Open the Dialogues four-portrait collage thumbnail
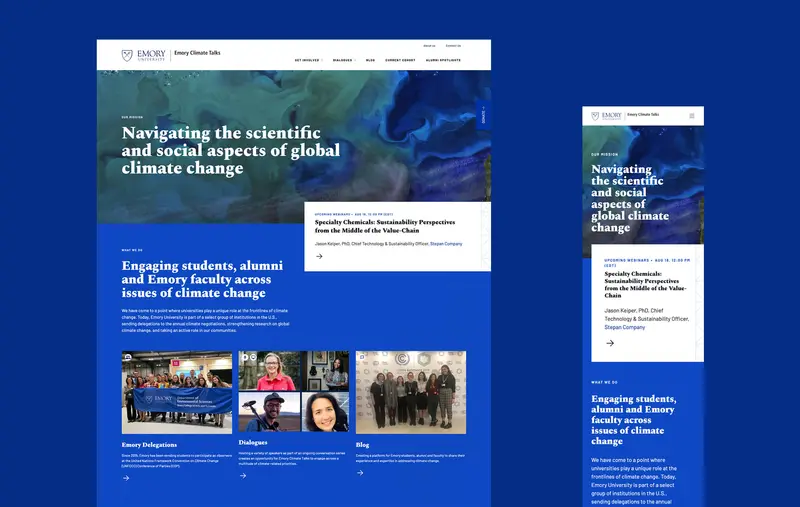This screenshot has height=507, width=800. (x=294, y=391)
